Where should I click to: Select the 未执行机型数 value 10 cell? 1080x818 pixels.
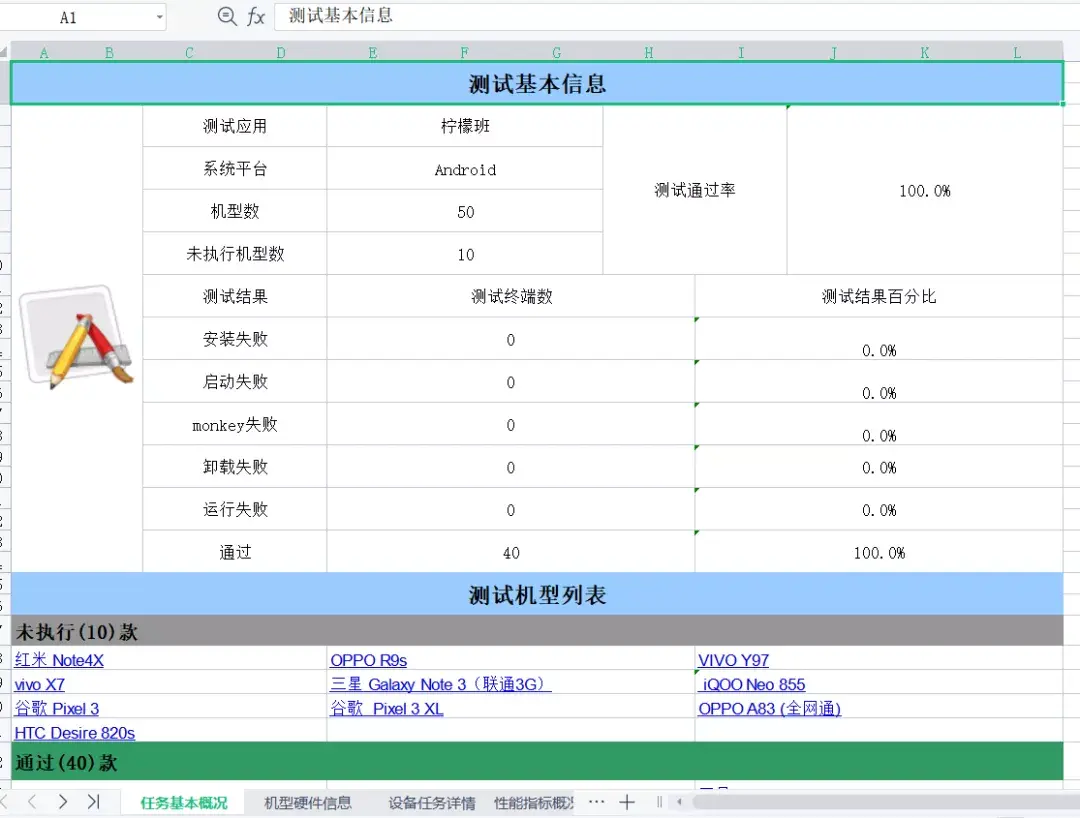pyautogui.click(x=465, y=255)
